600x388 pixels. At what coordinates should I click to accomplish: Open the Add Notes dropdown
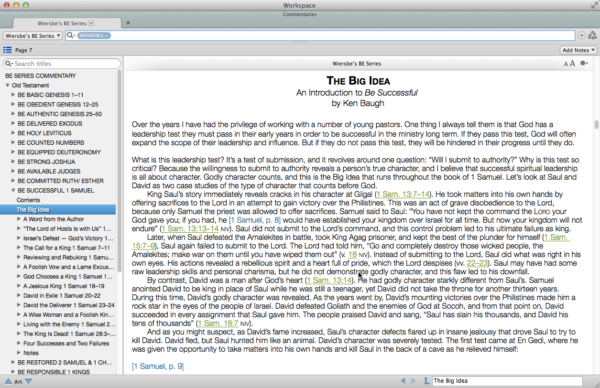578,50
